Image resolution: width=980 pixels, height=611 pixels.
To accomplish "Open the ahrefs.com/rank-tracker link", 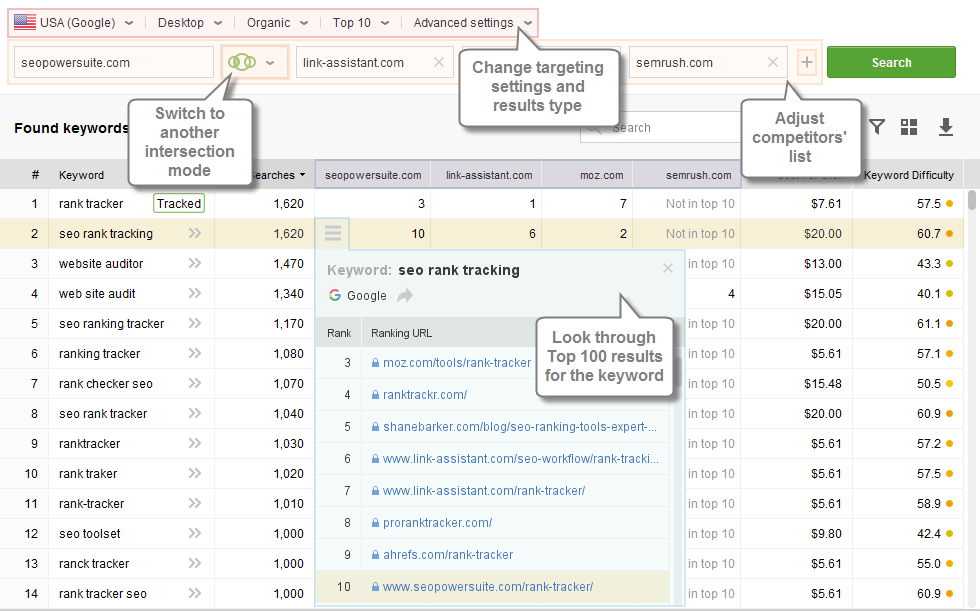I will coord(448,554).
